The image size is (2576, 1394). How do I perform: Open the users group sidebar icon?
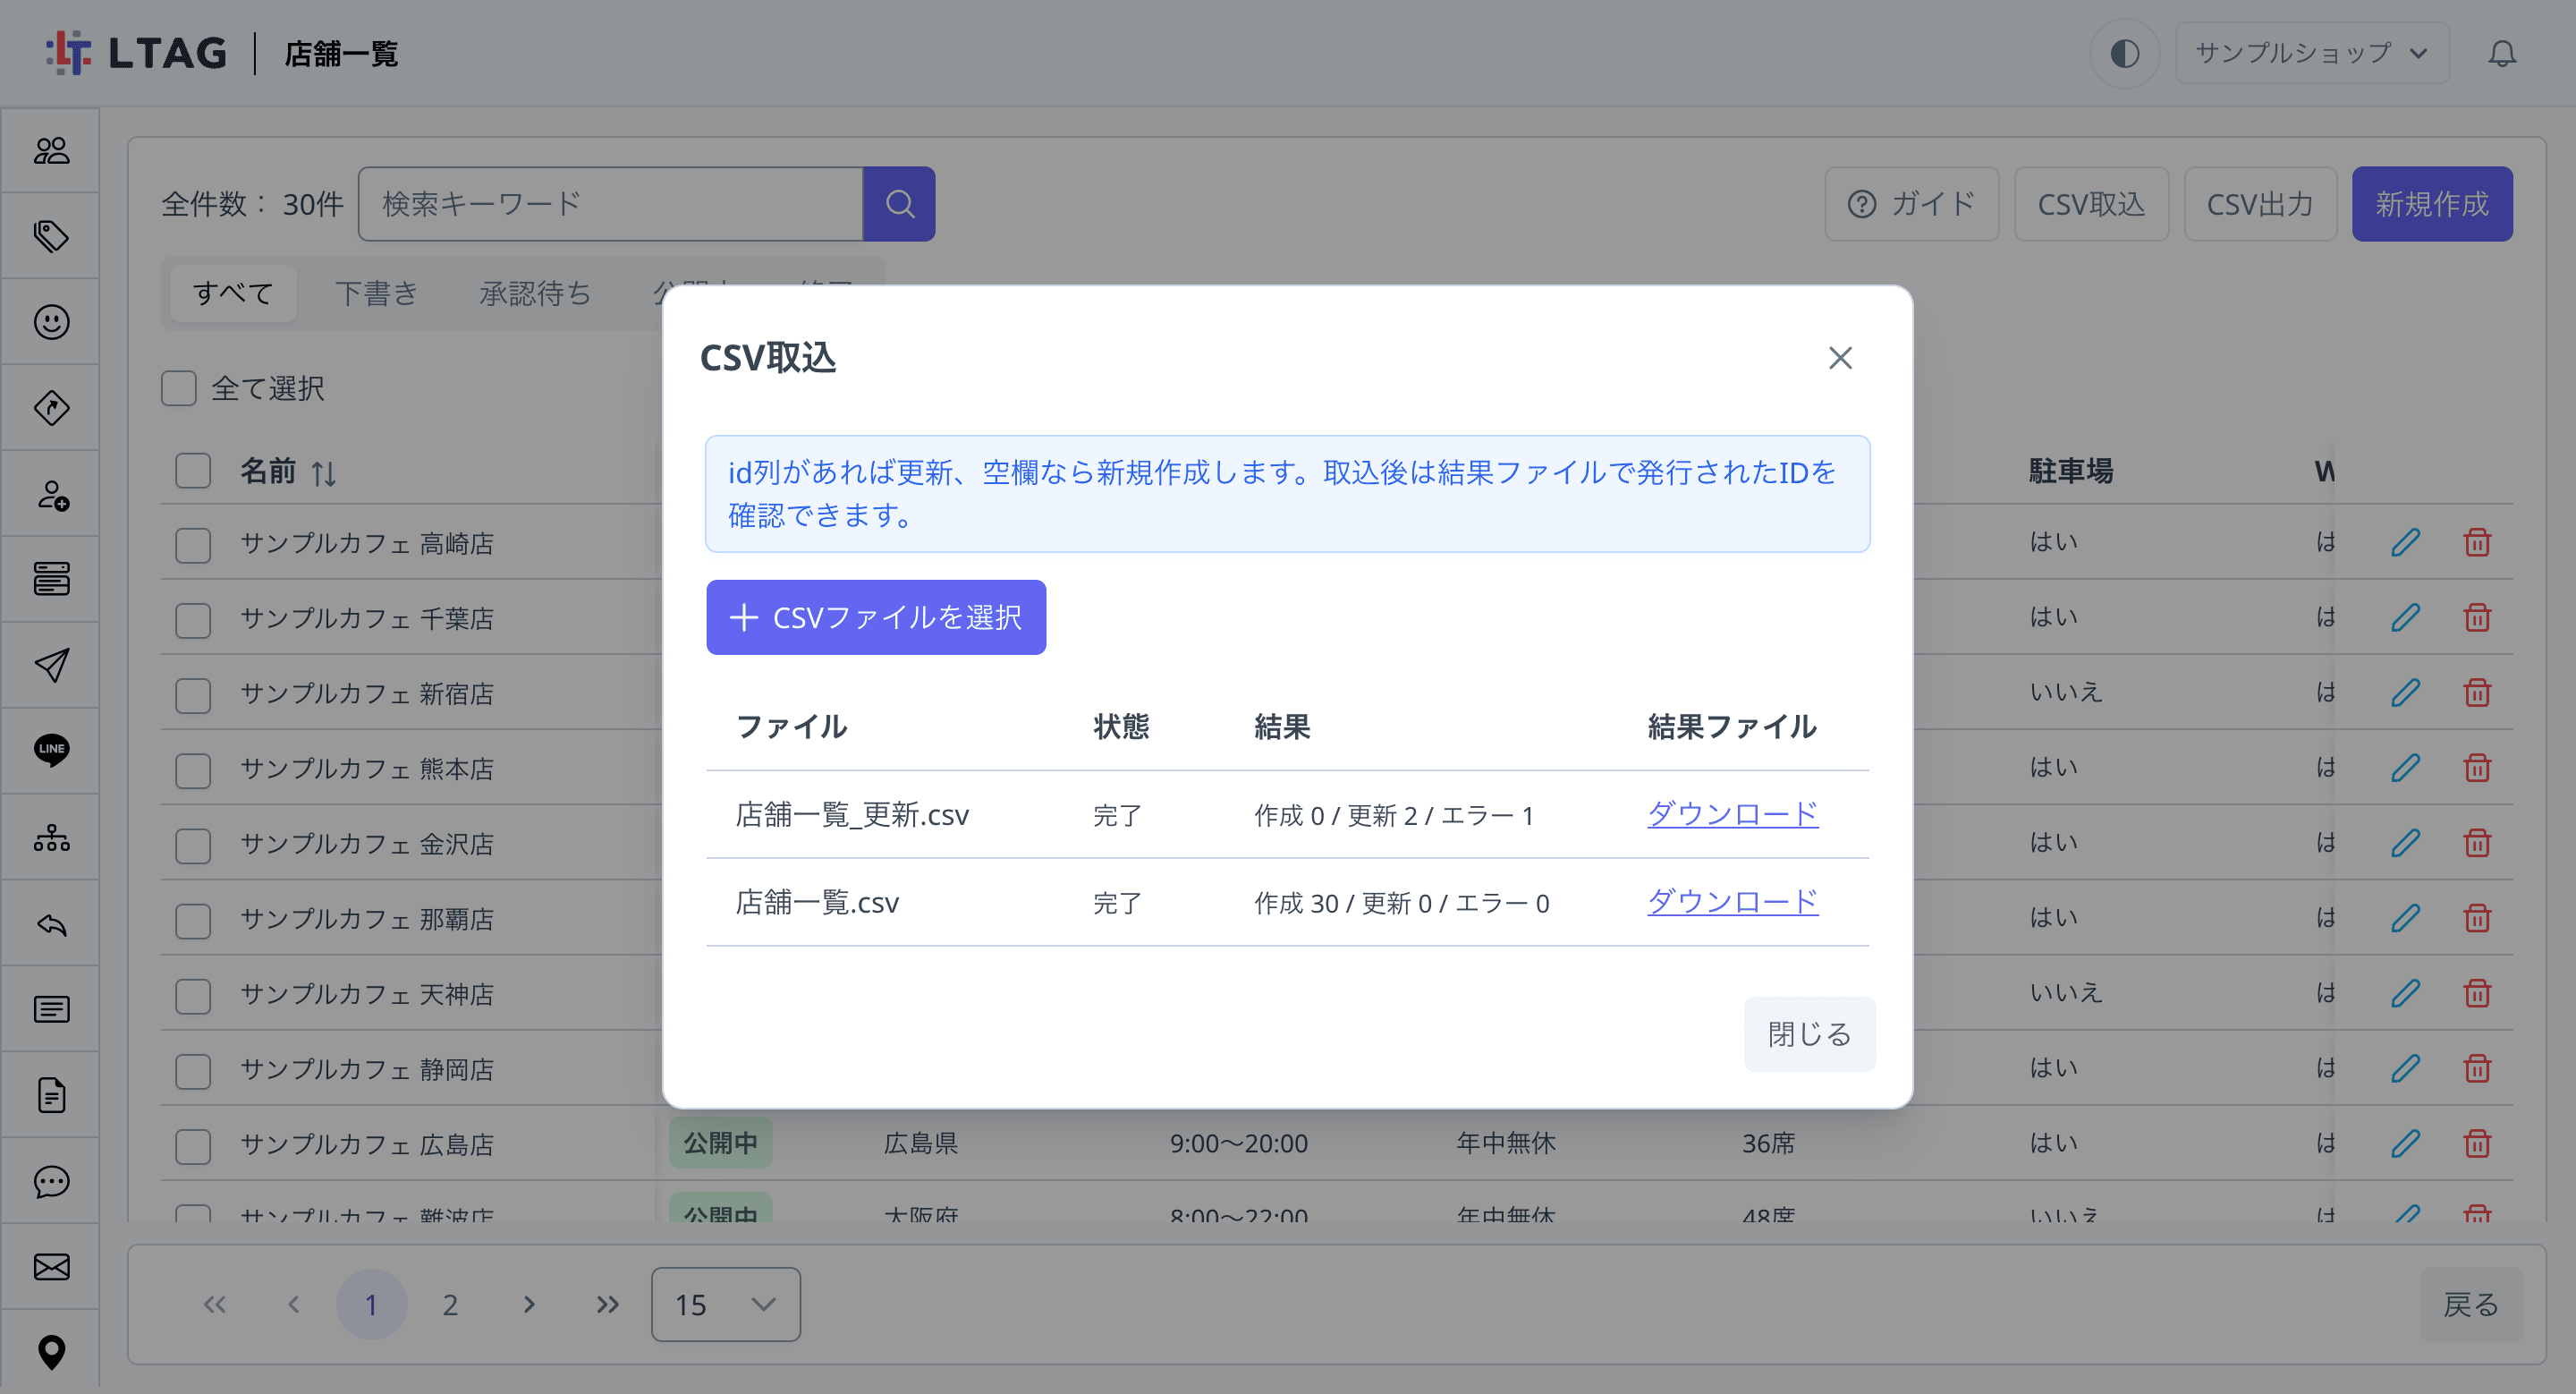click(51, 151)
